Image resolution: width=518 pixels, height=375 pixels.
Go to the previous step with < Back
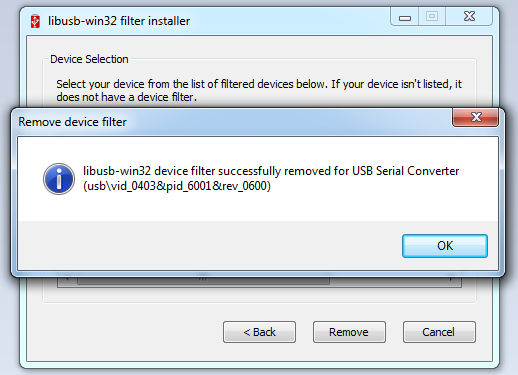click(259, 332)
